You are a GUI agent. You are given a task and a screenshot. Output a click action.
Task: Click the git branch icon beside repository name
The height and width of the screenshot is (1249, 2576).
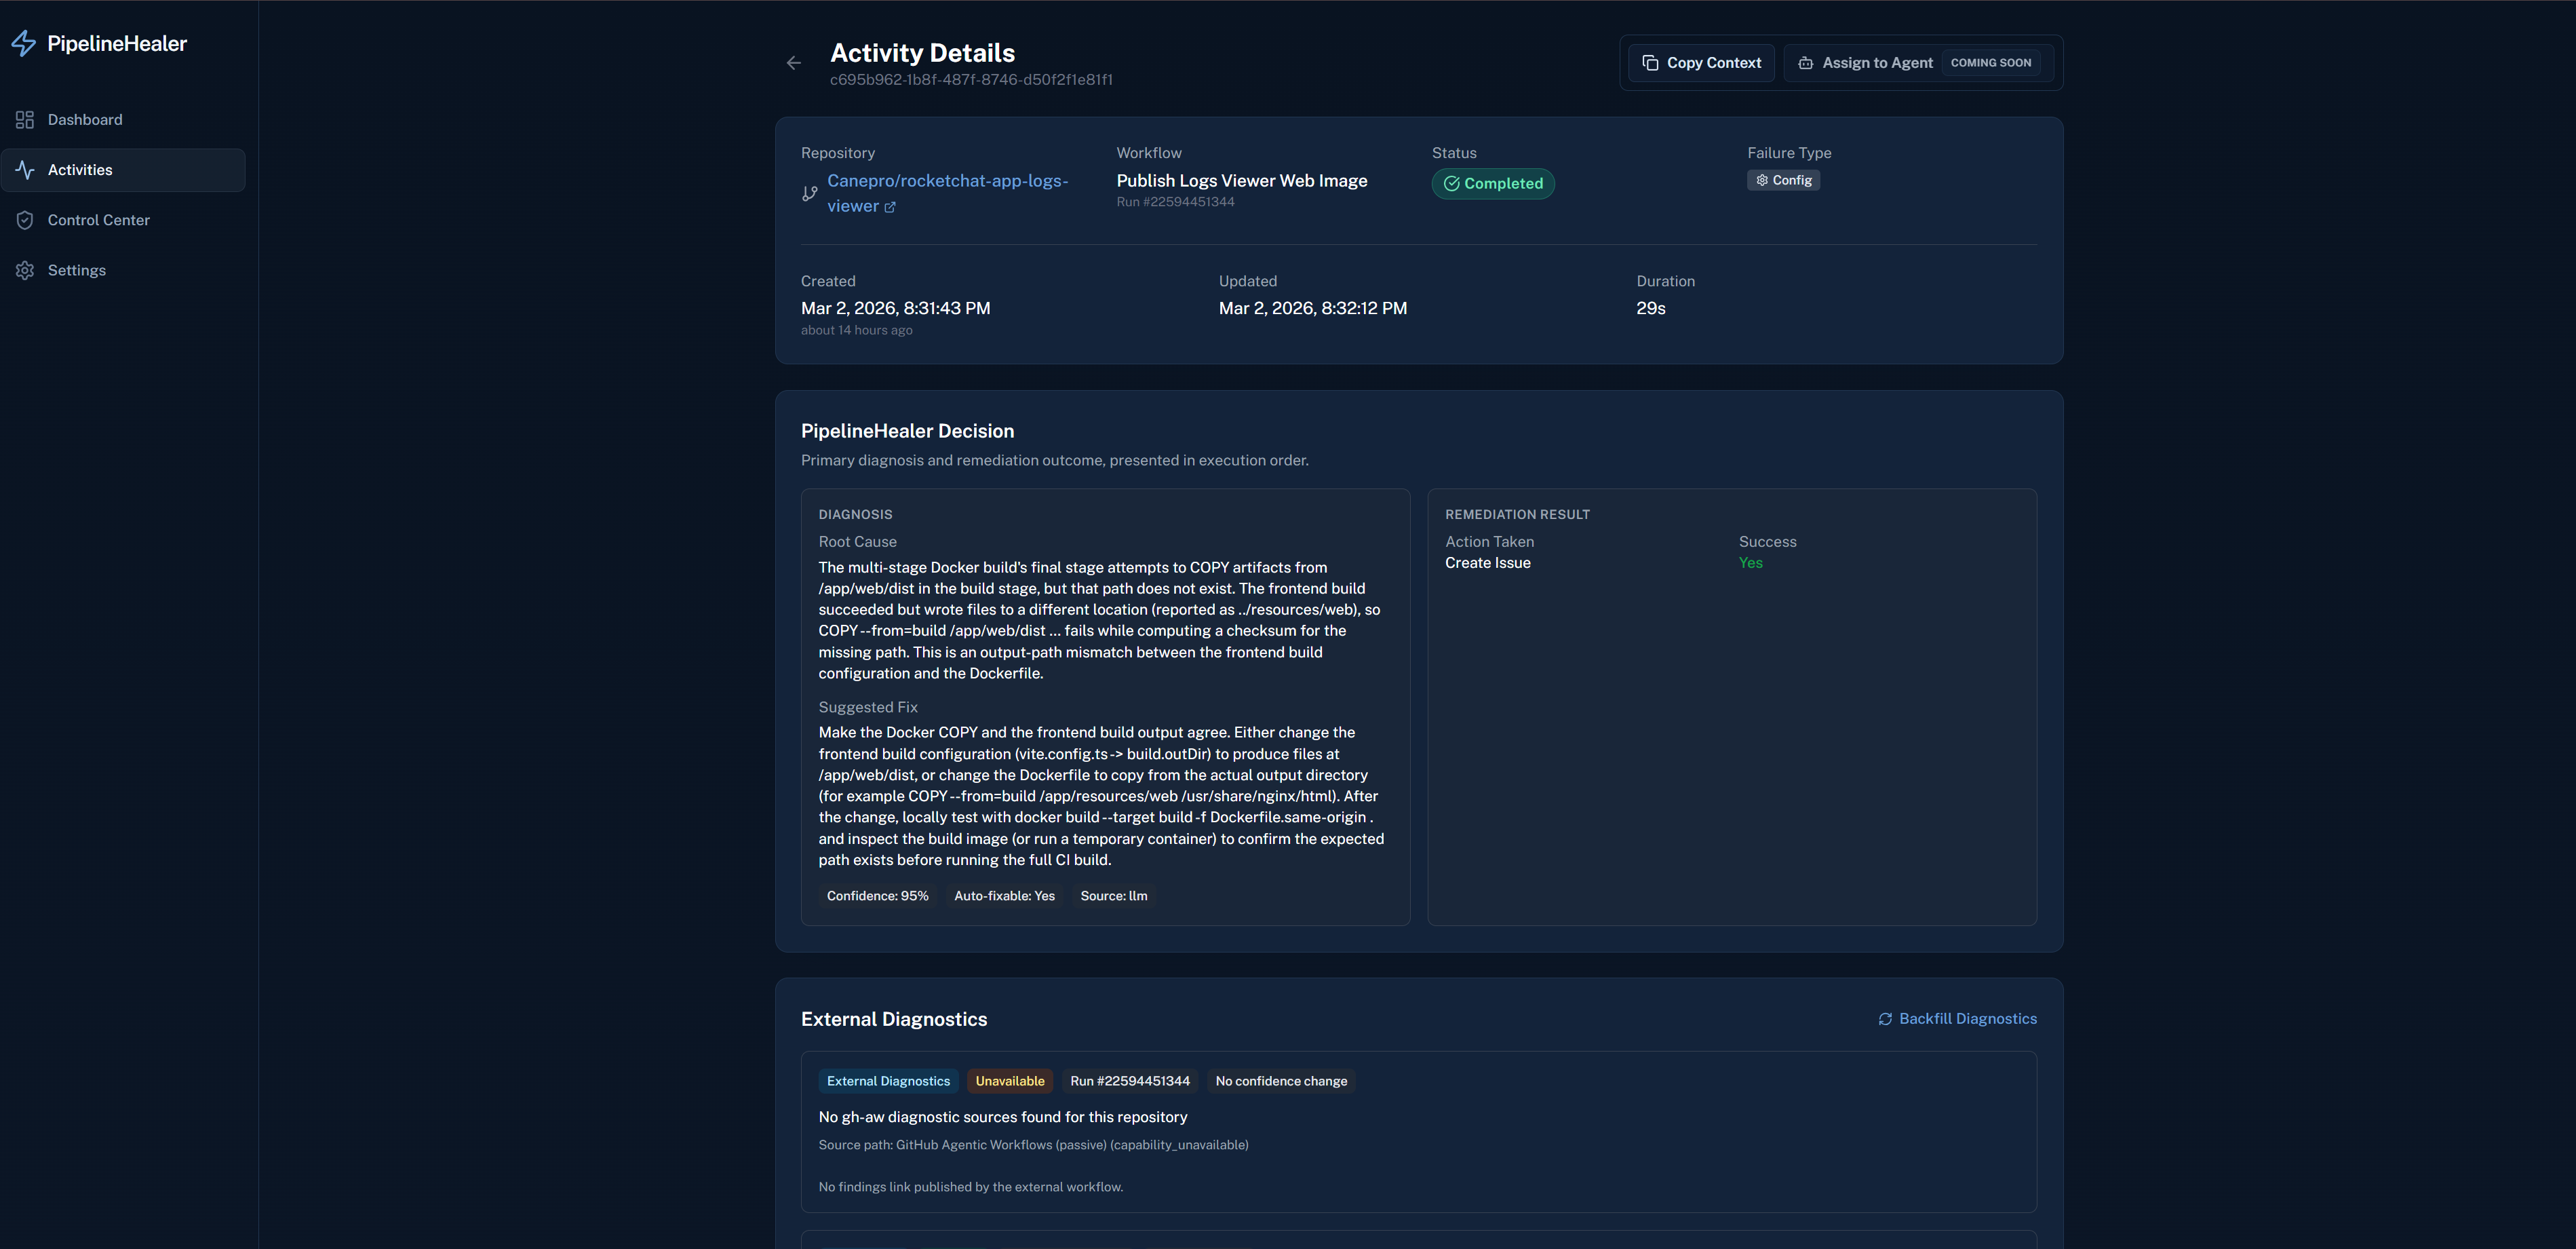click(x=810, y=194)
